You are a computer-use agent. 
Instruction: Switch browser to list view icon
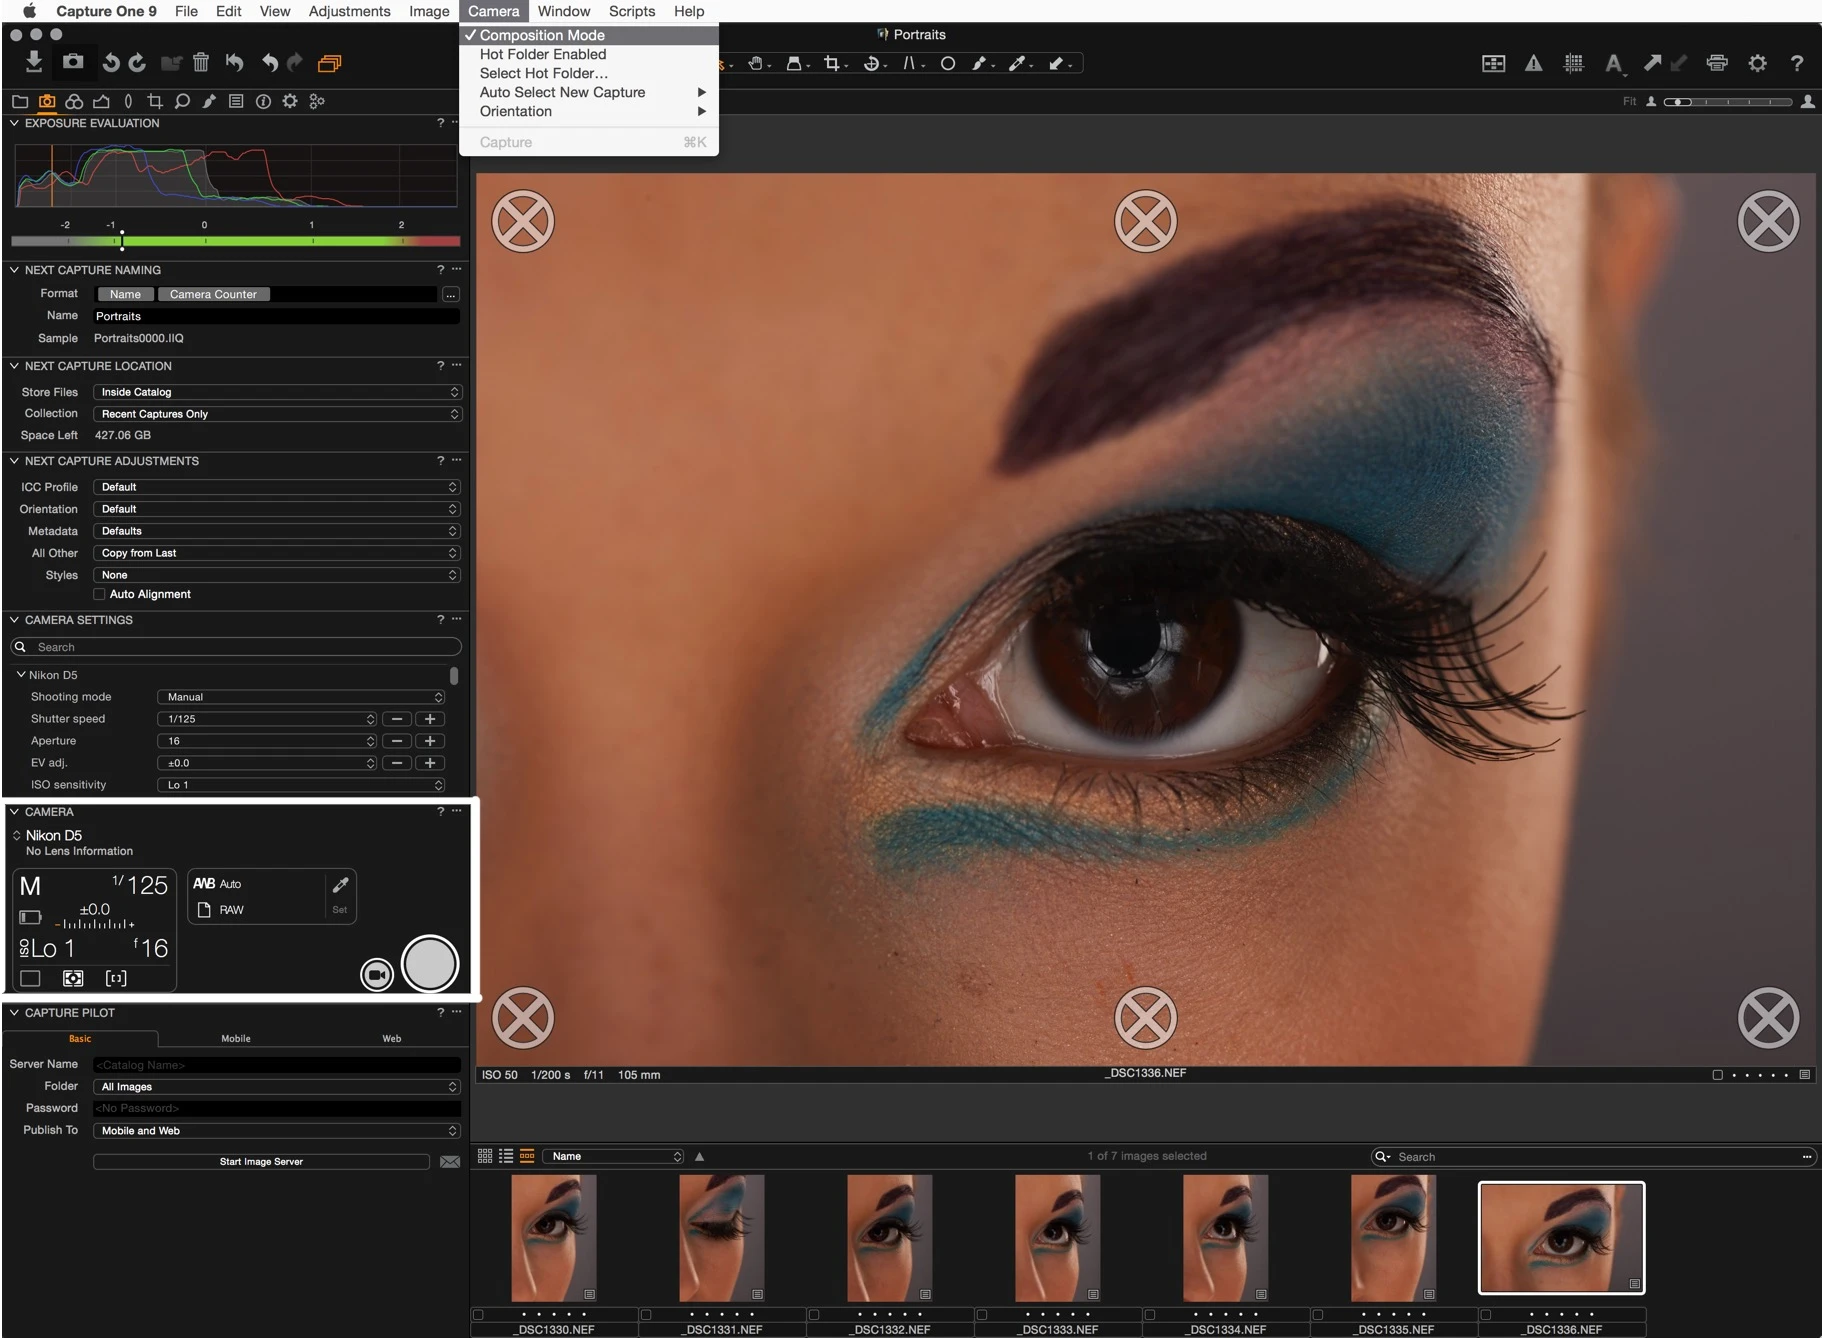[x=506, y=1156]
